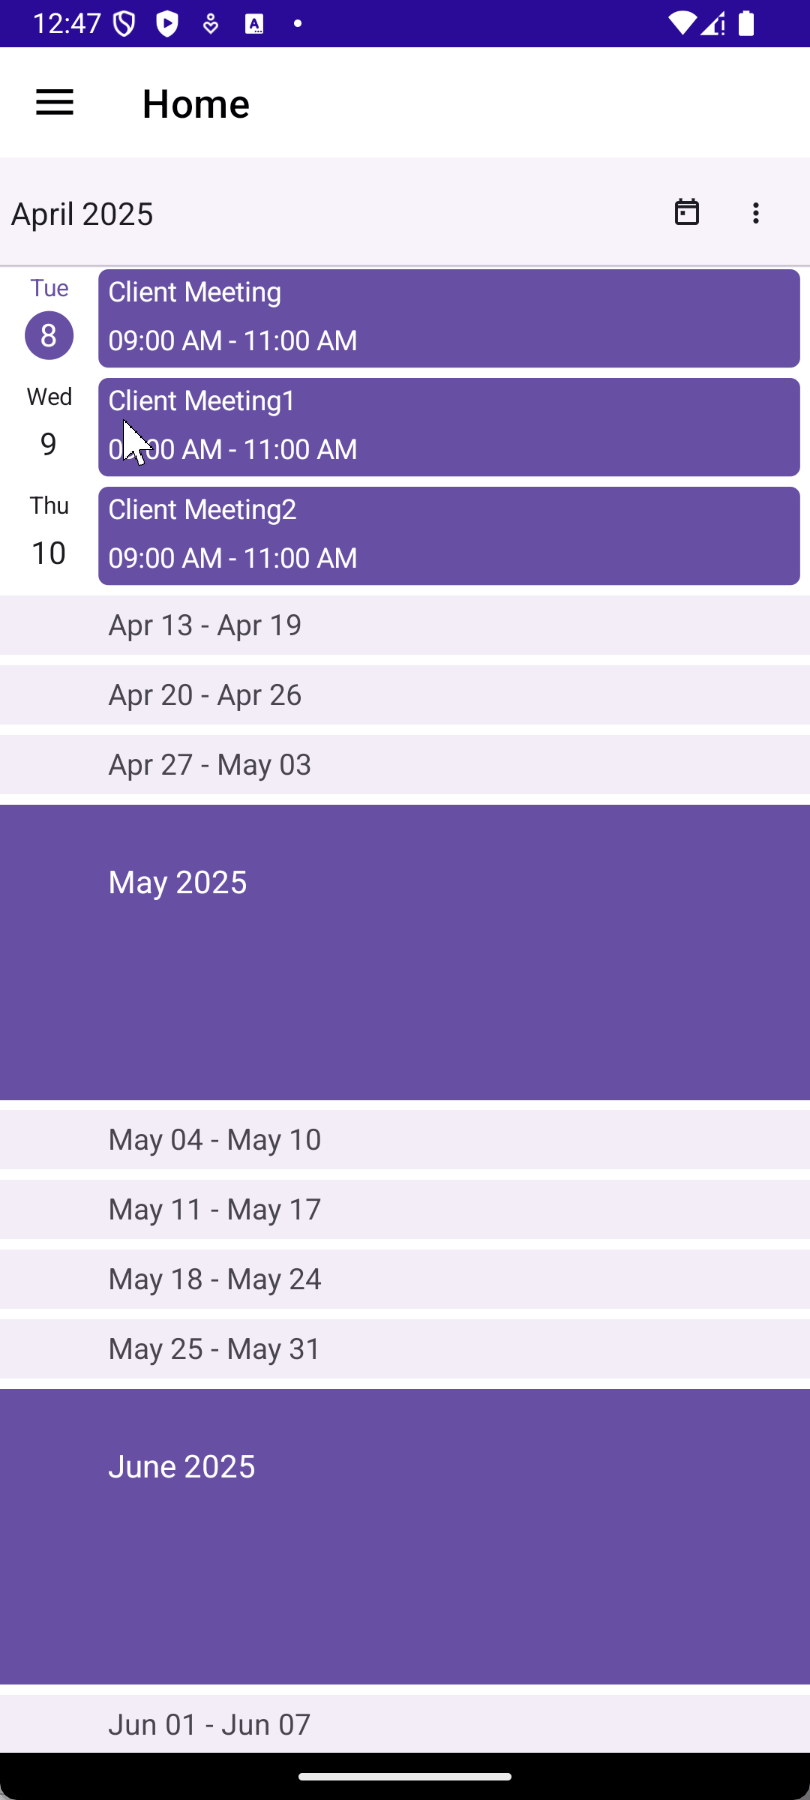The width and height of the screenshot is (810, 1800).
Task: Tap the Wi-Fi status bar icon
Action: pos(682,24)
